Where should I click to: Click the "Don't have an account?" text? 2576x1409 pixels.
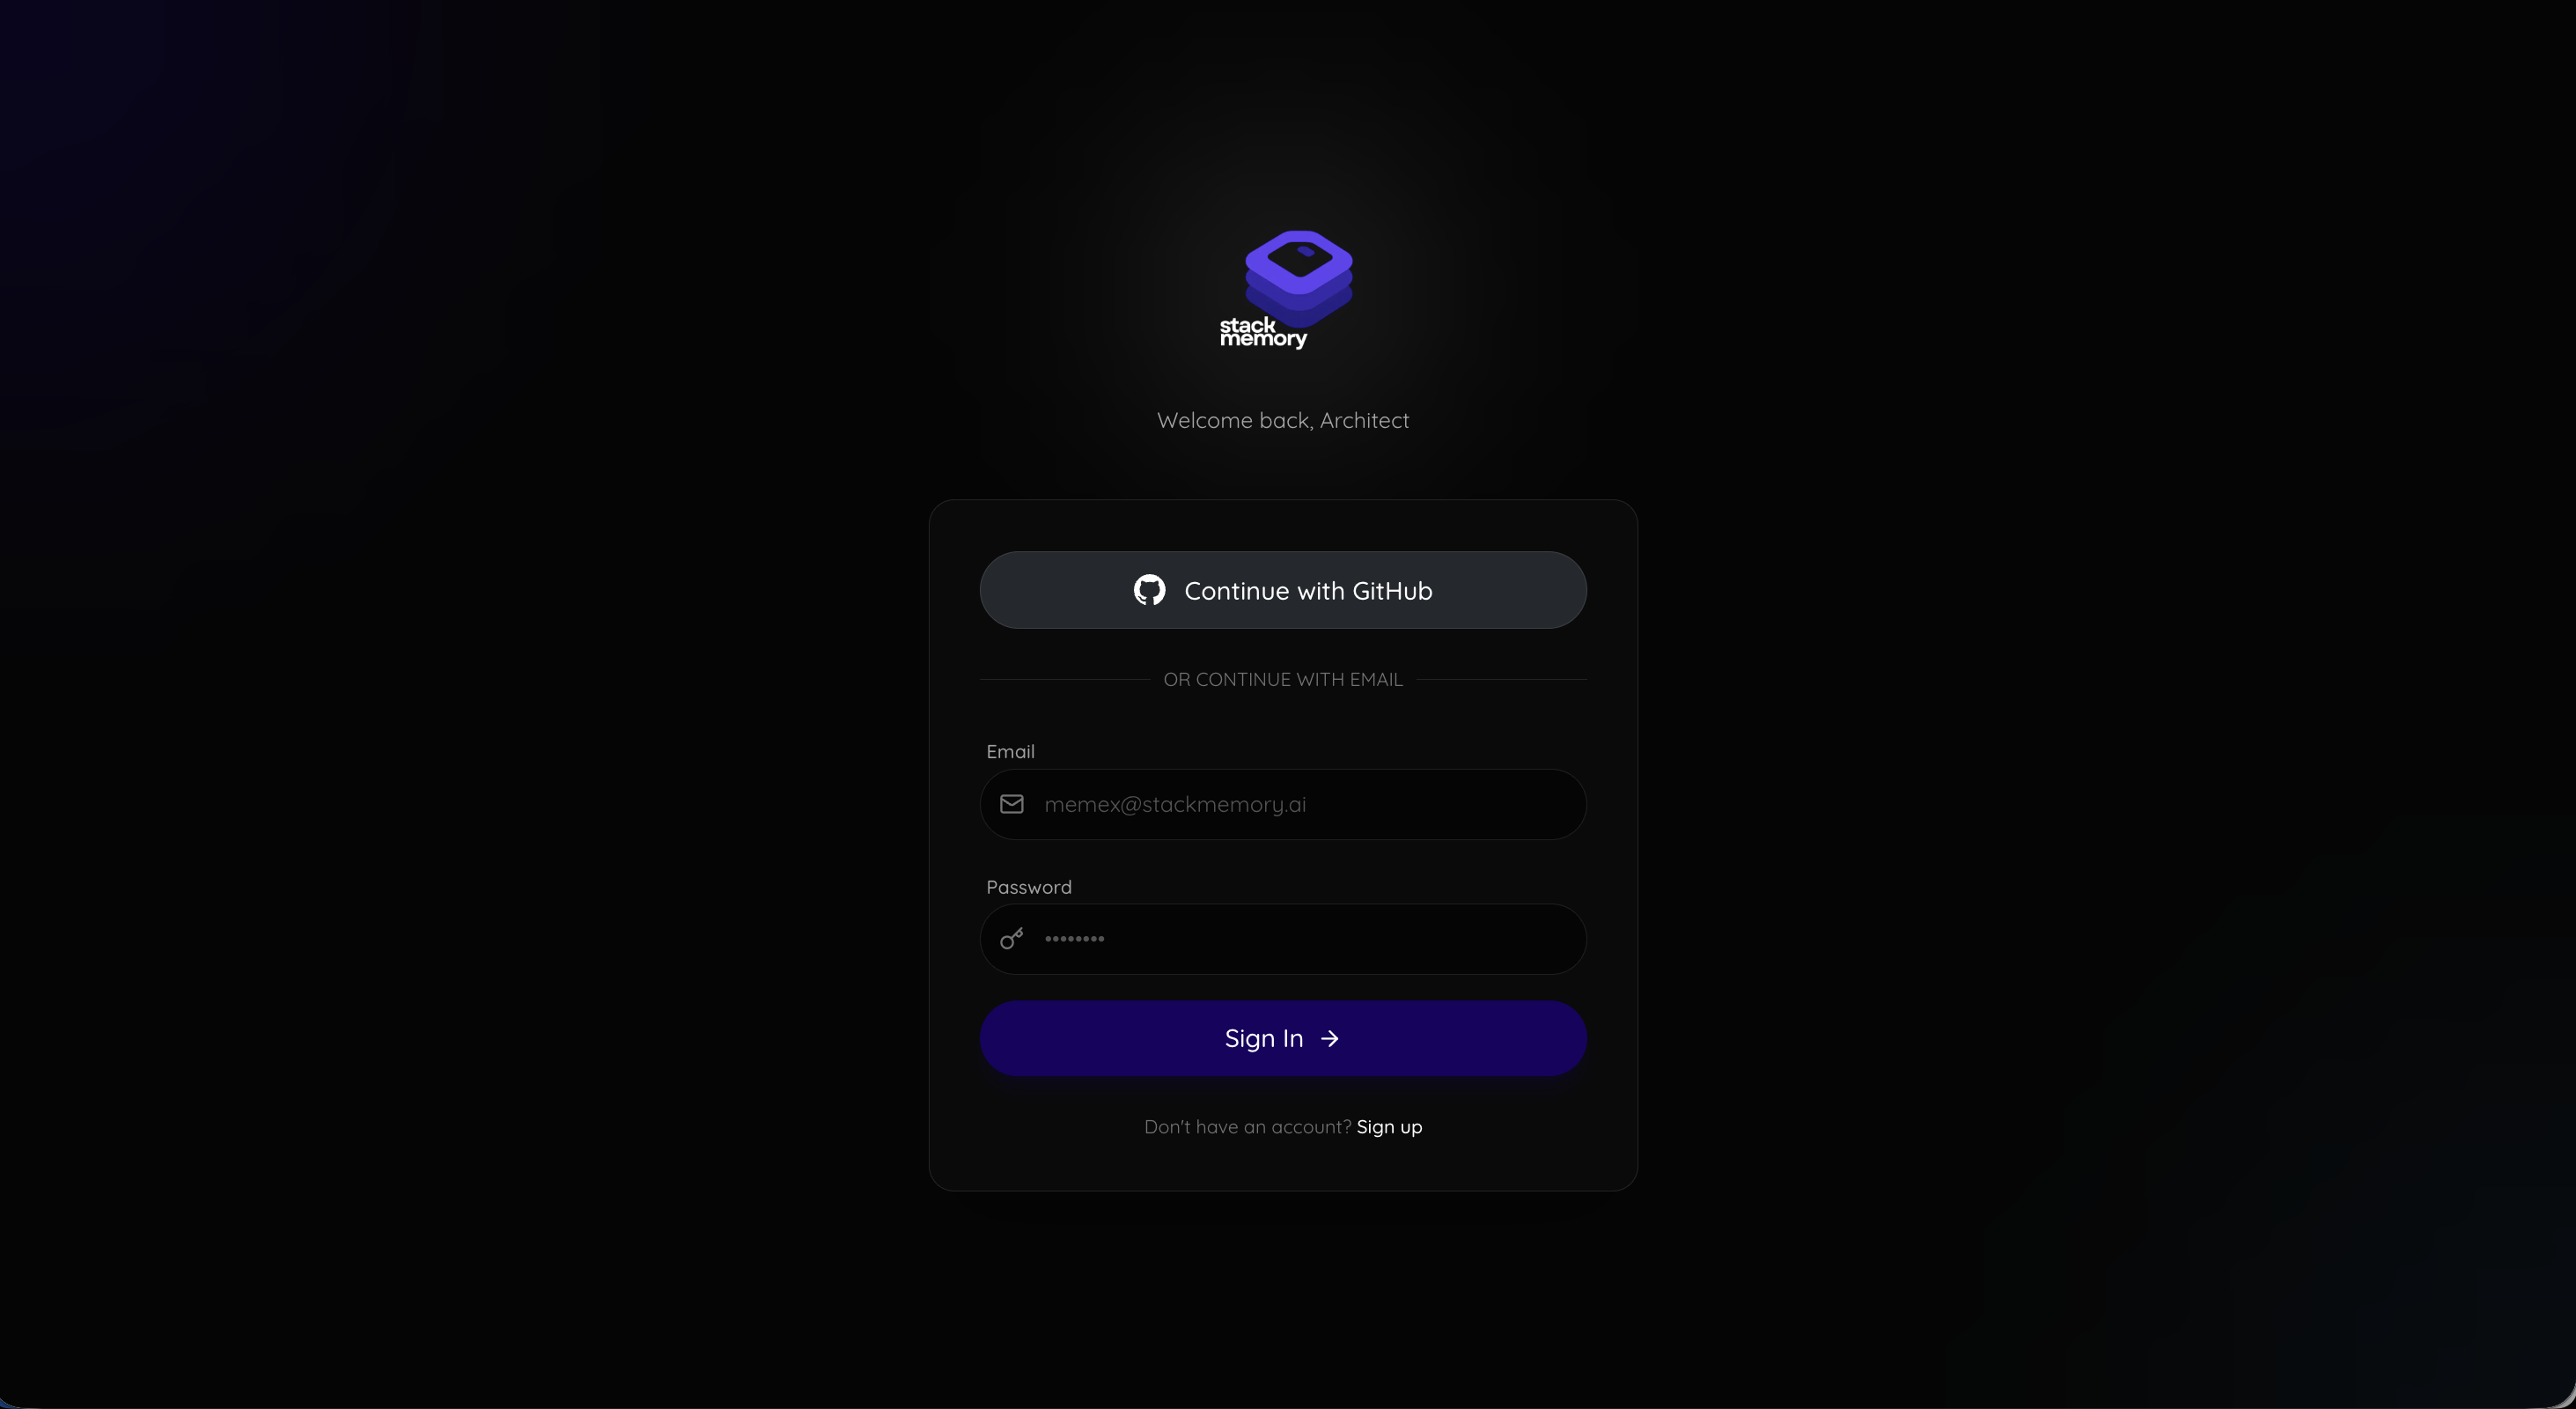tap(1248, 1127)
